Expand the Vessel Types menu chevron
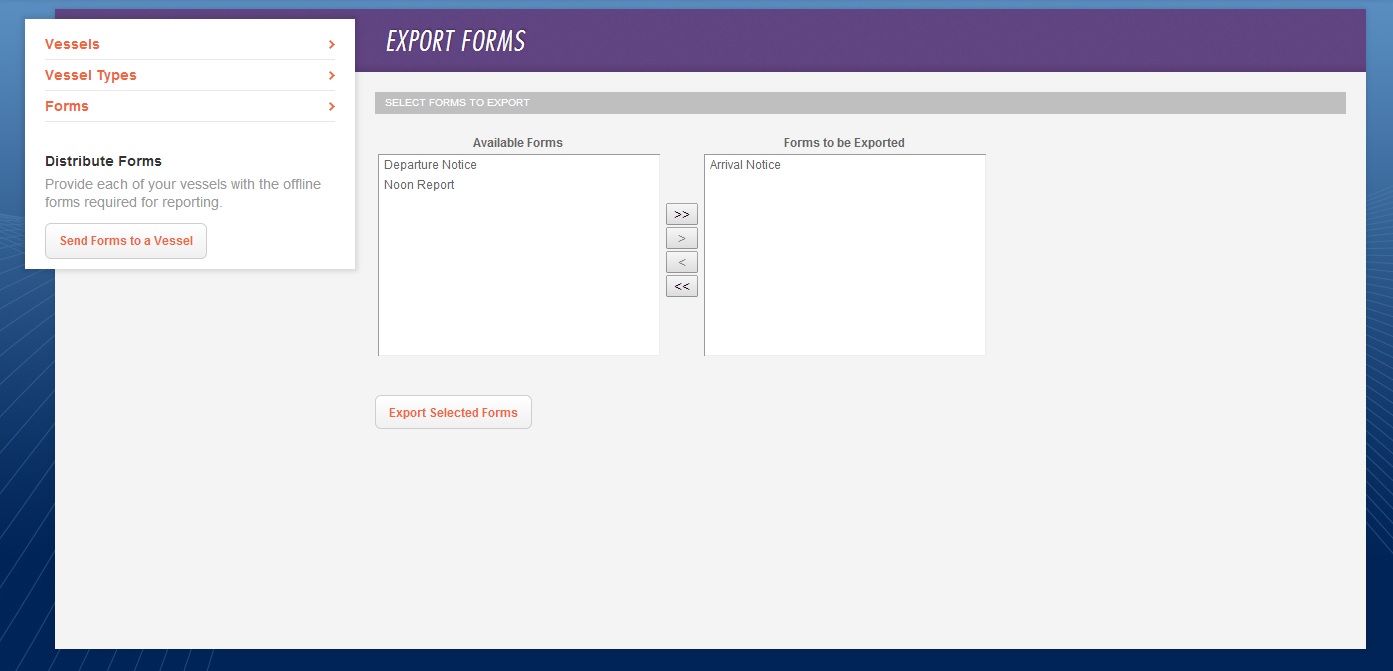The image size is (1393, 671). [x=331, y=75]
